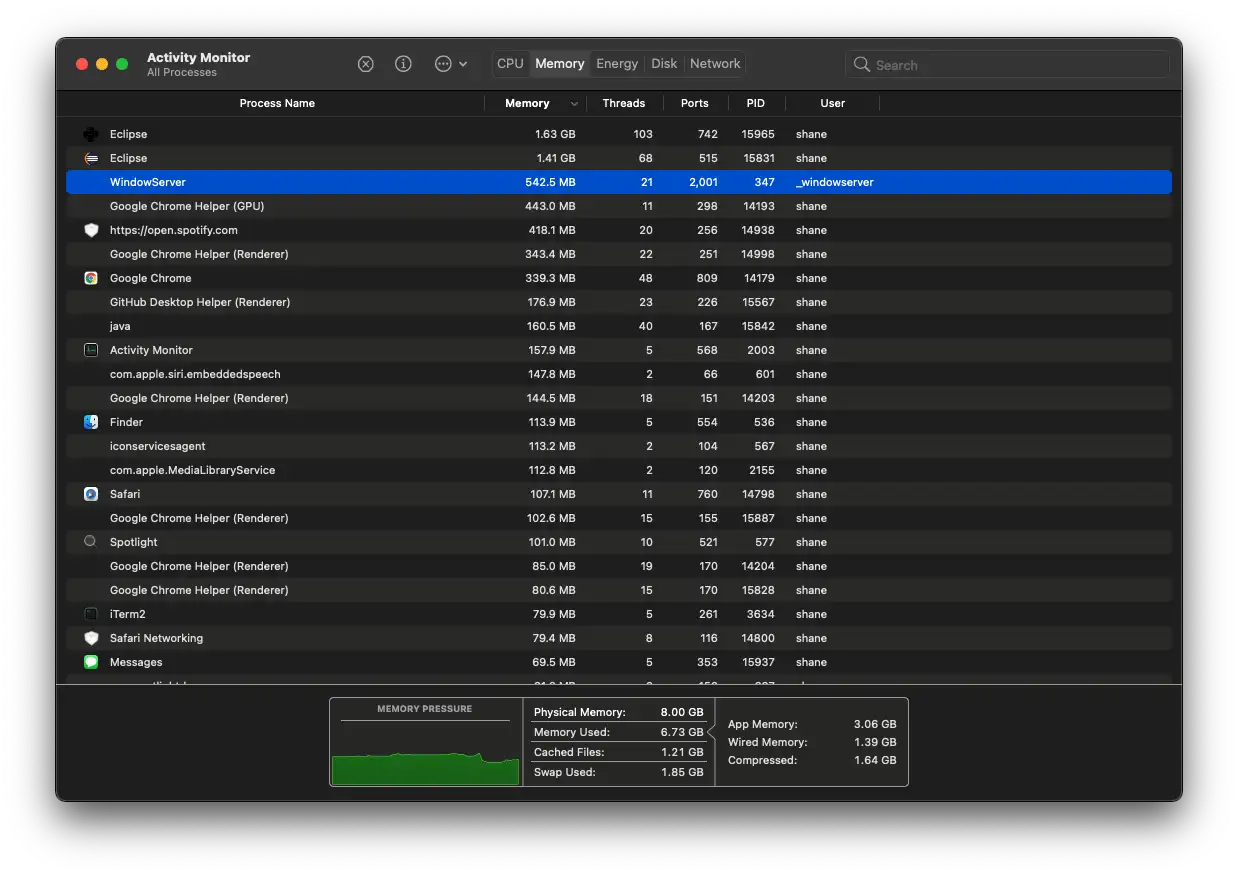The width and height of the screenshot is (1238, 875).
Task: Click the App Memory 3.06 GB value
Action: [875, 724]
